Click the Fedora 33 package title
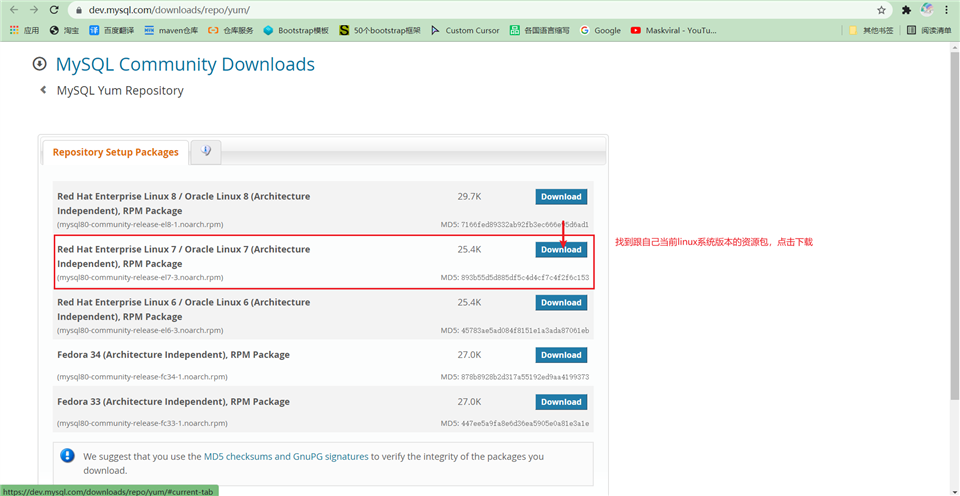This screenshot has width=960, height=496. tap(173, 402)
